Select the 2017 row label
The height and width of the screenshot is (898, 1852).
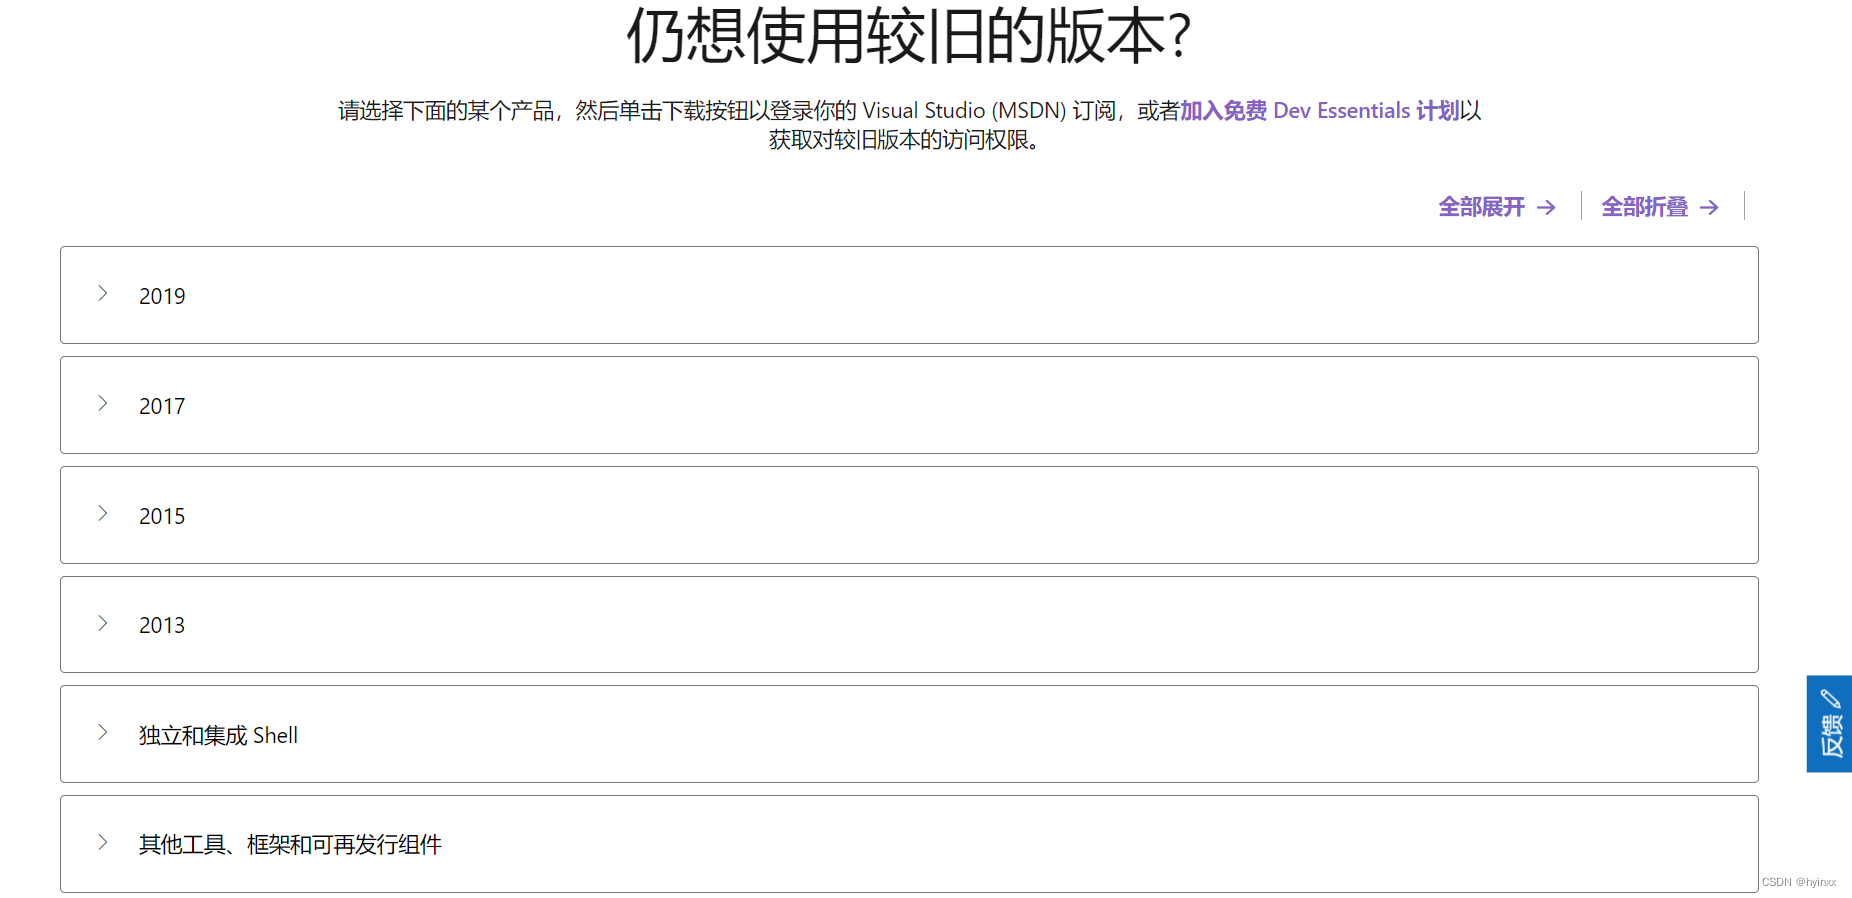162,406
